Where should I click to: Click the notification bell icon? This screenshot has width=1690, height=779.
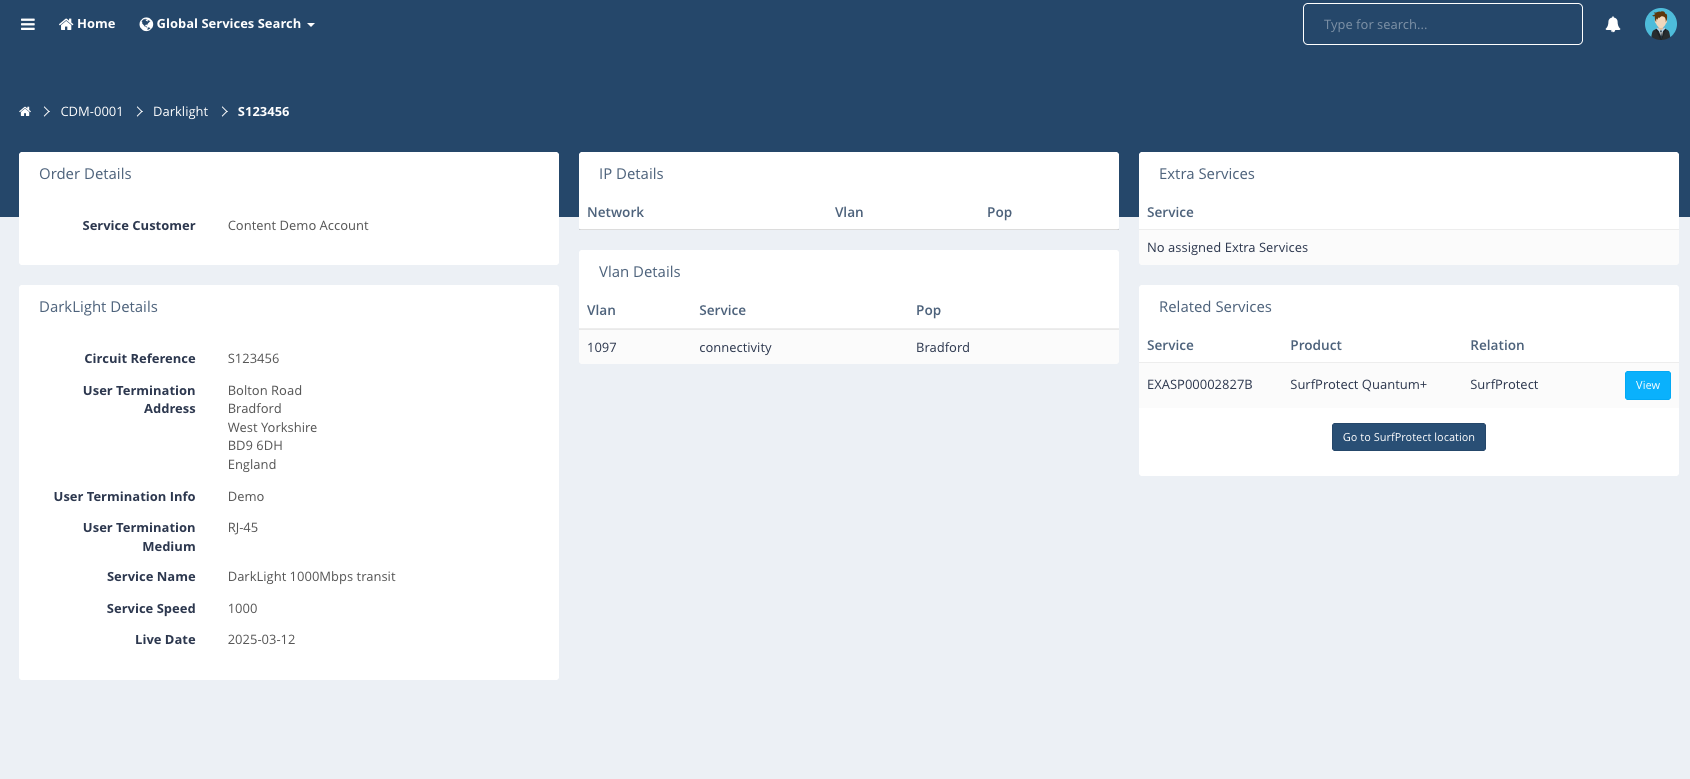[x=1612, y=24]
